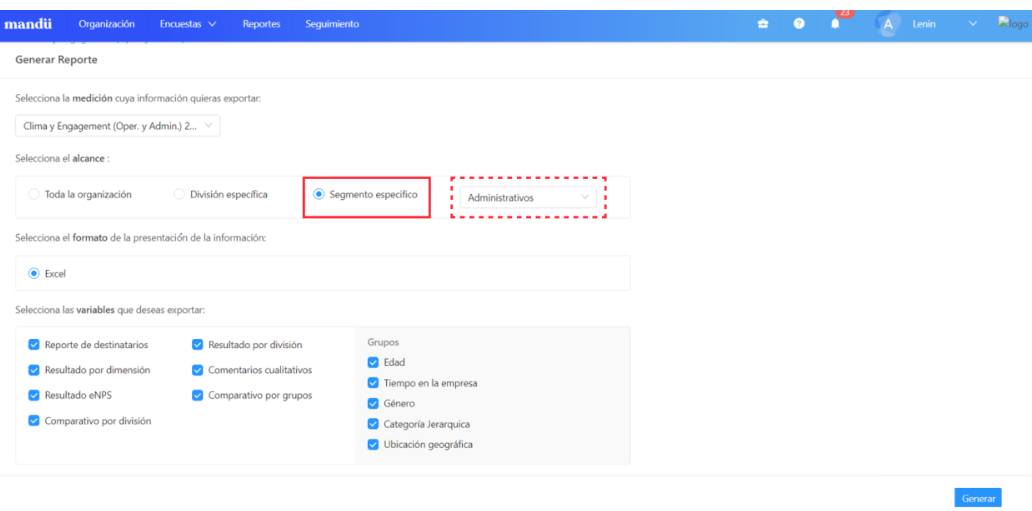
Task: Select Segmento específico radio
Action: pos(319,195)
